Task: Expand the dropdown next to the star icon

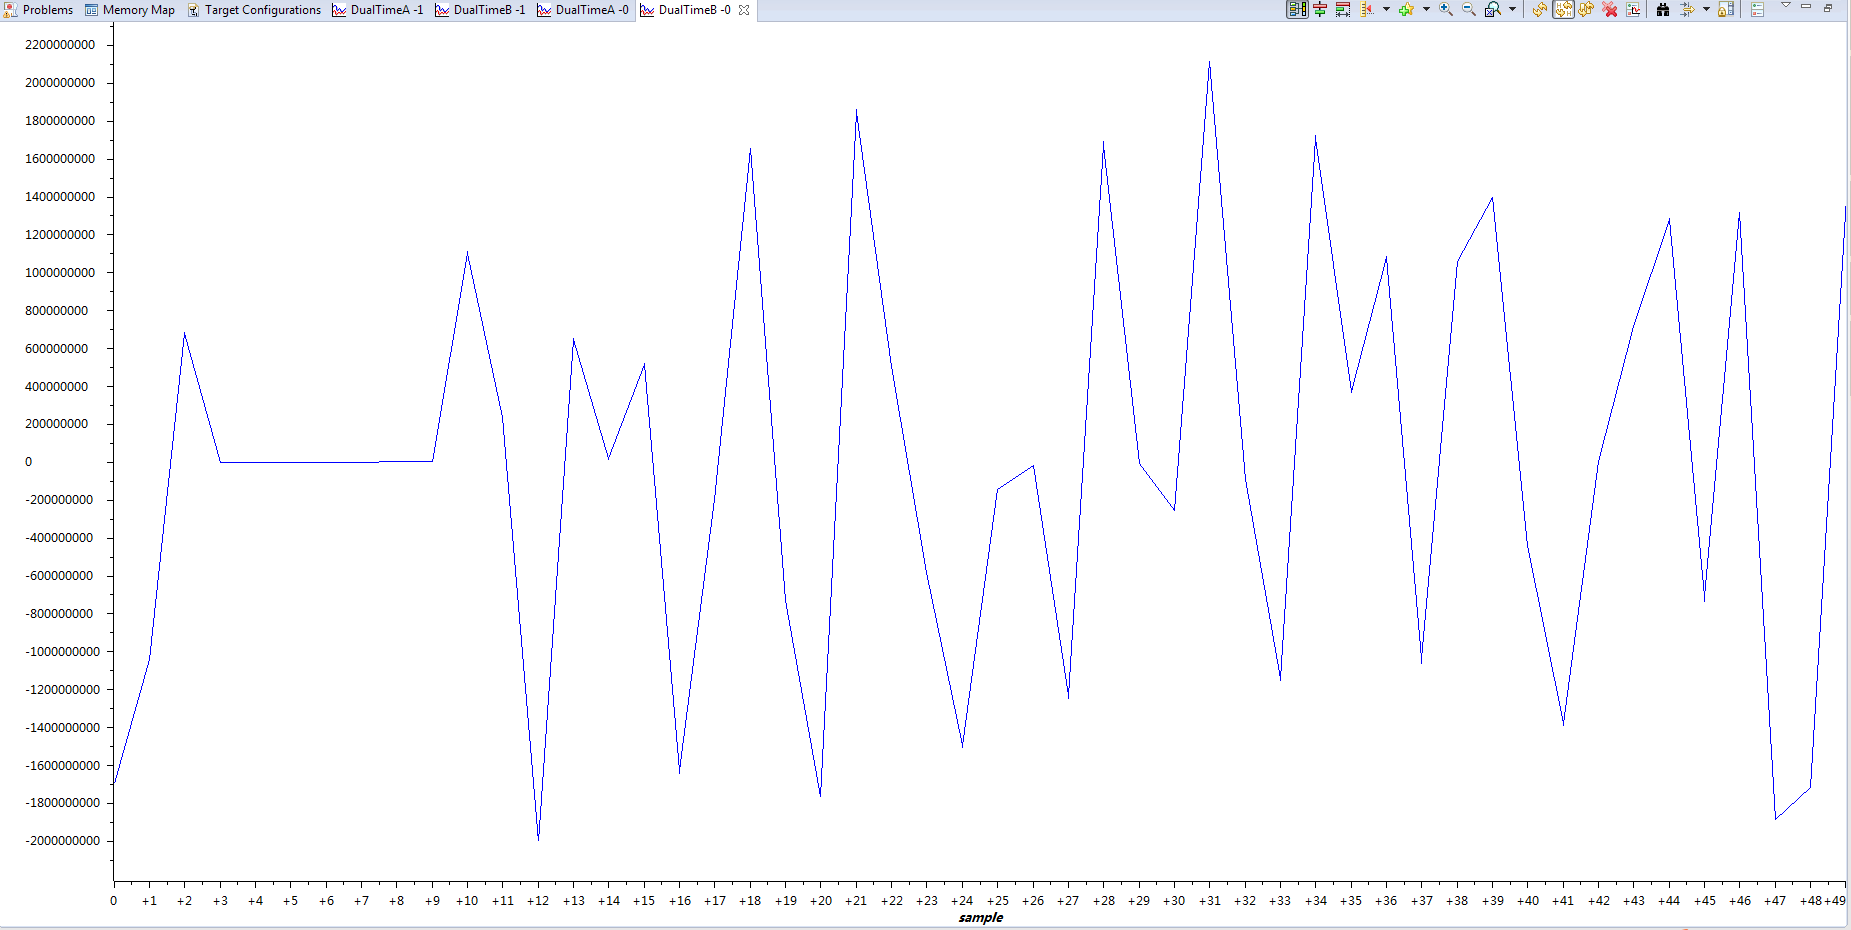Action: coord(1426,9)
